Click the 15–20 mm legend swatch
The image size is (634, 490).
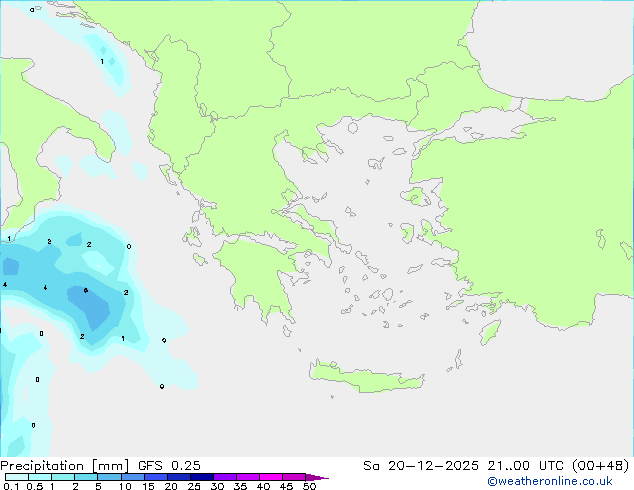click(155, 477)
